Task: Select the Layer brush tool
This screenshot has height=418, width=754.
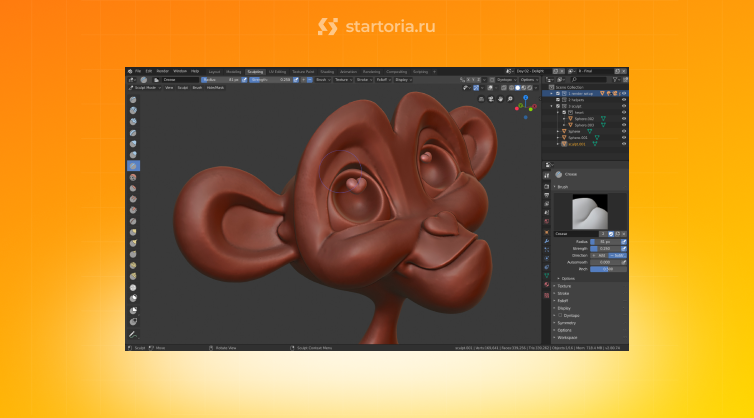Action: click(133, 133)
